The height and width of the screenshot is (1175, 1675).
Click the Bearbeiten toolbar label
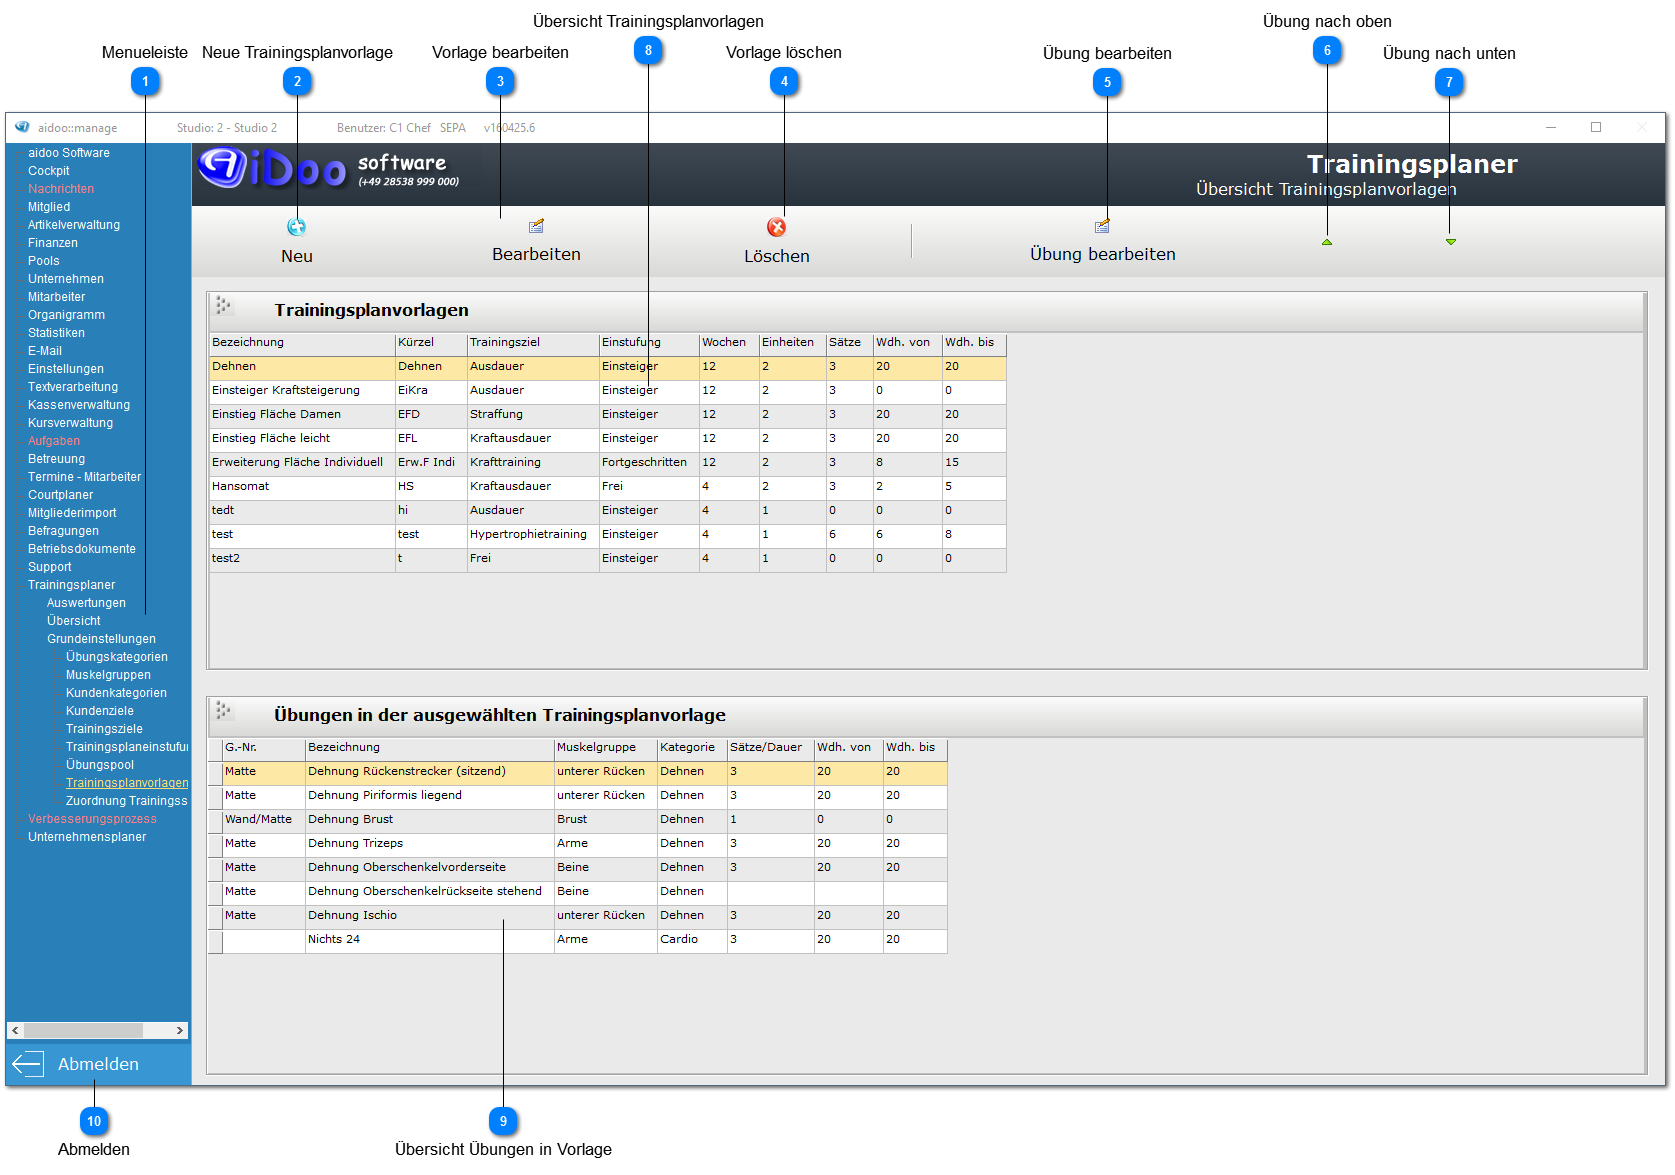(536, 254)
